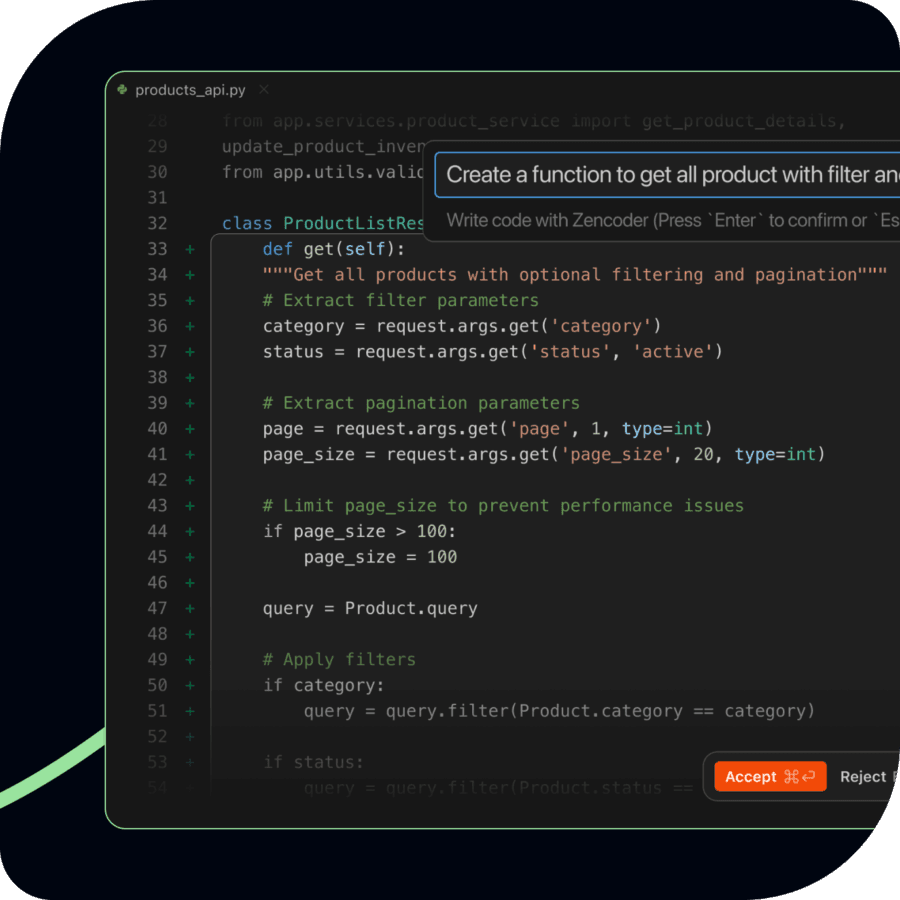
Task: Click 'if category:' line
Action: click(323, 685)
